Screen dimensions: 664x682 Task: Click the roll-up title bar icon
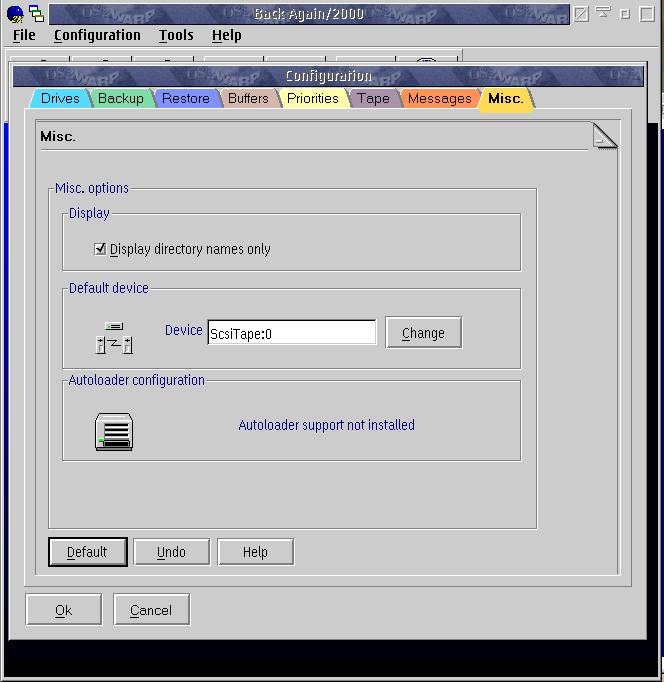tap(603, 14)
